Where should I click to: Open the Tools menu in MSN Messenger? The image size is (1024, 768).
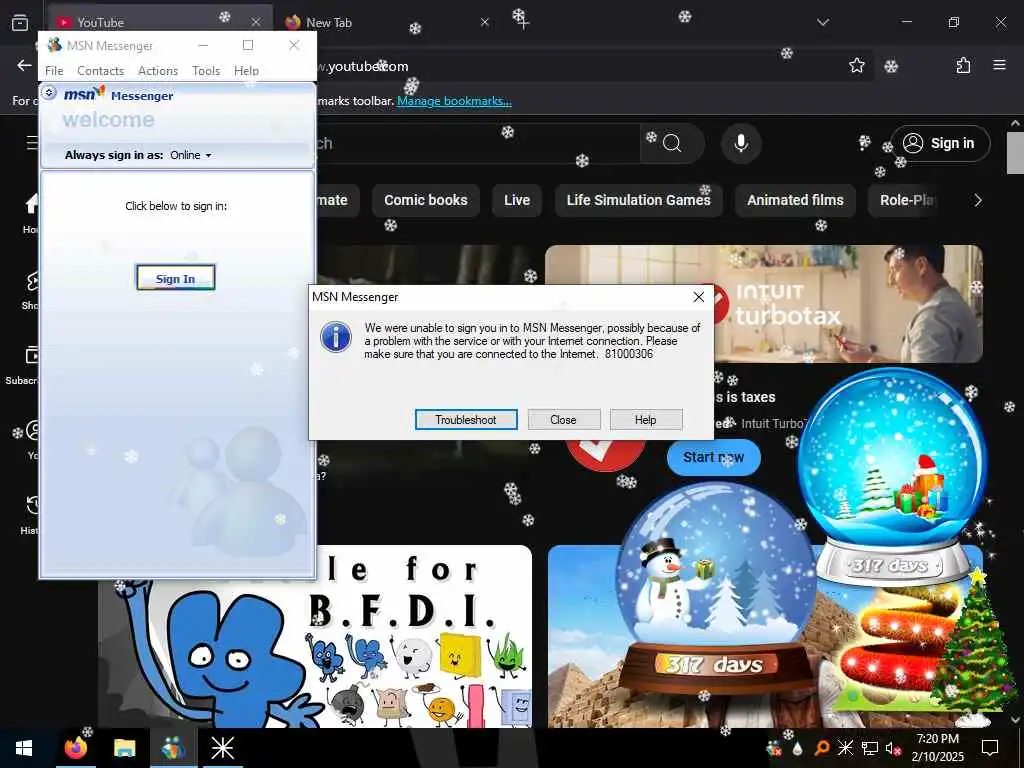[206, 71]
